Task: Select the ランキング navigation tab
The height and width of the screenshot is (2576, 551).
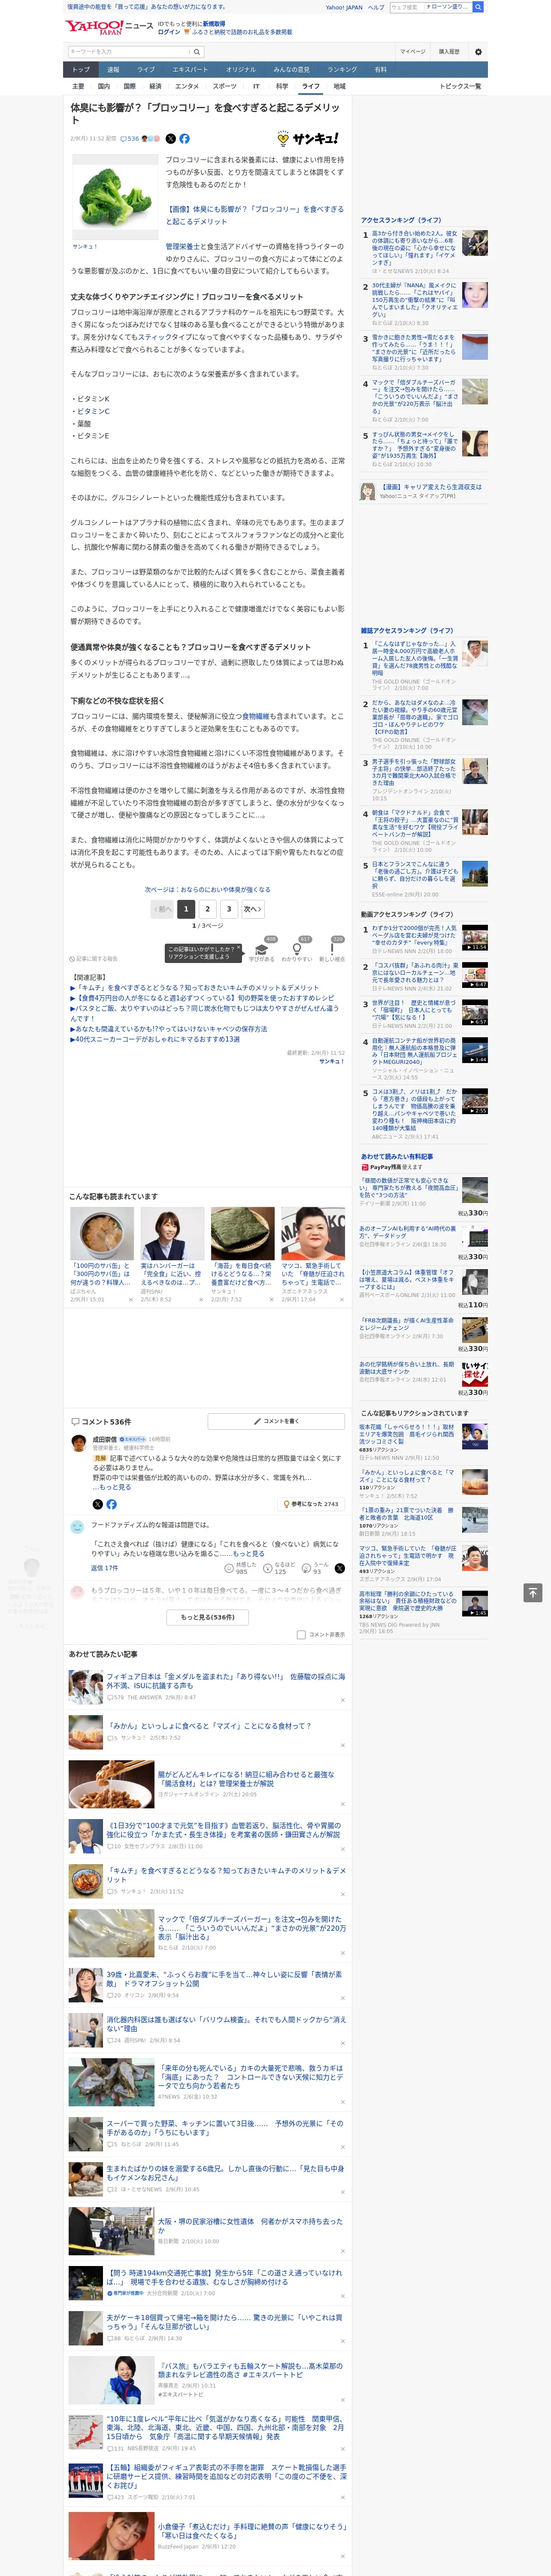Action: pyautogui.click(x=342, y=70)
